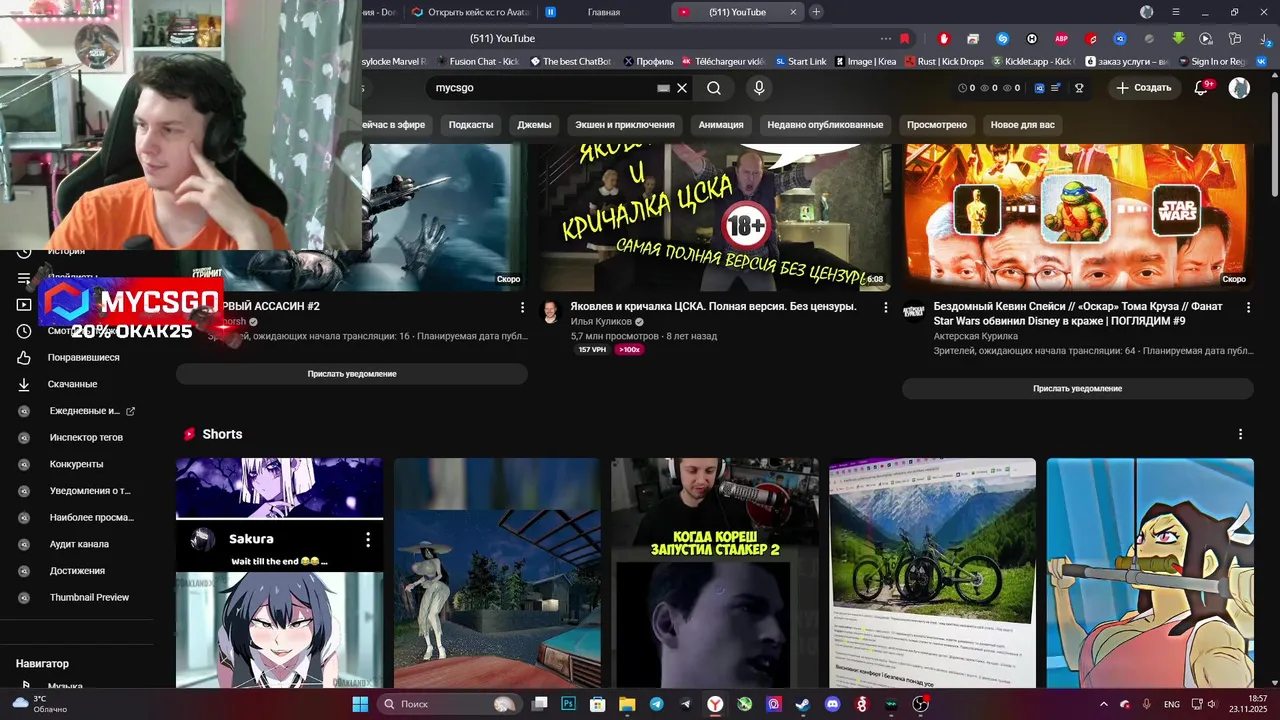1280x720 pixels.
Task: Click Прислать уведомление under the Кевин Спейси video
Action: coord(1077,388)
